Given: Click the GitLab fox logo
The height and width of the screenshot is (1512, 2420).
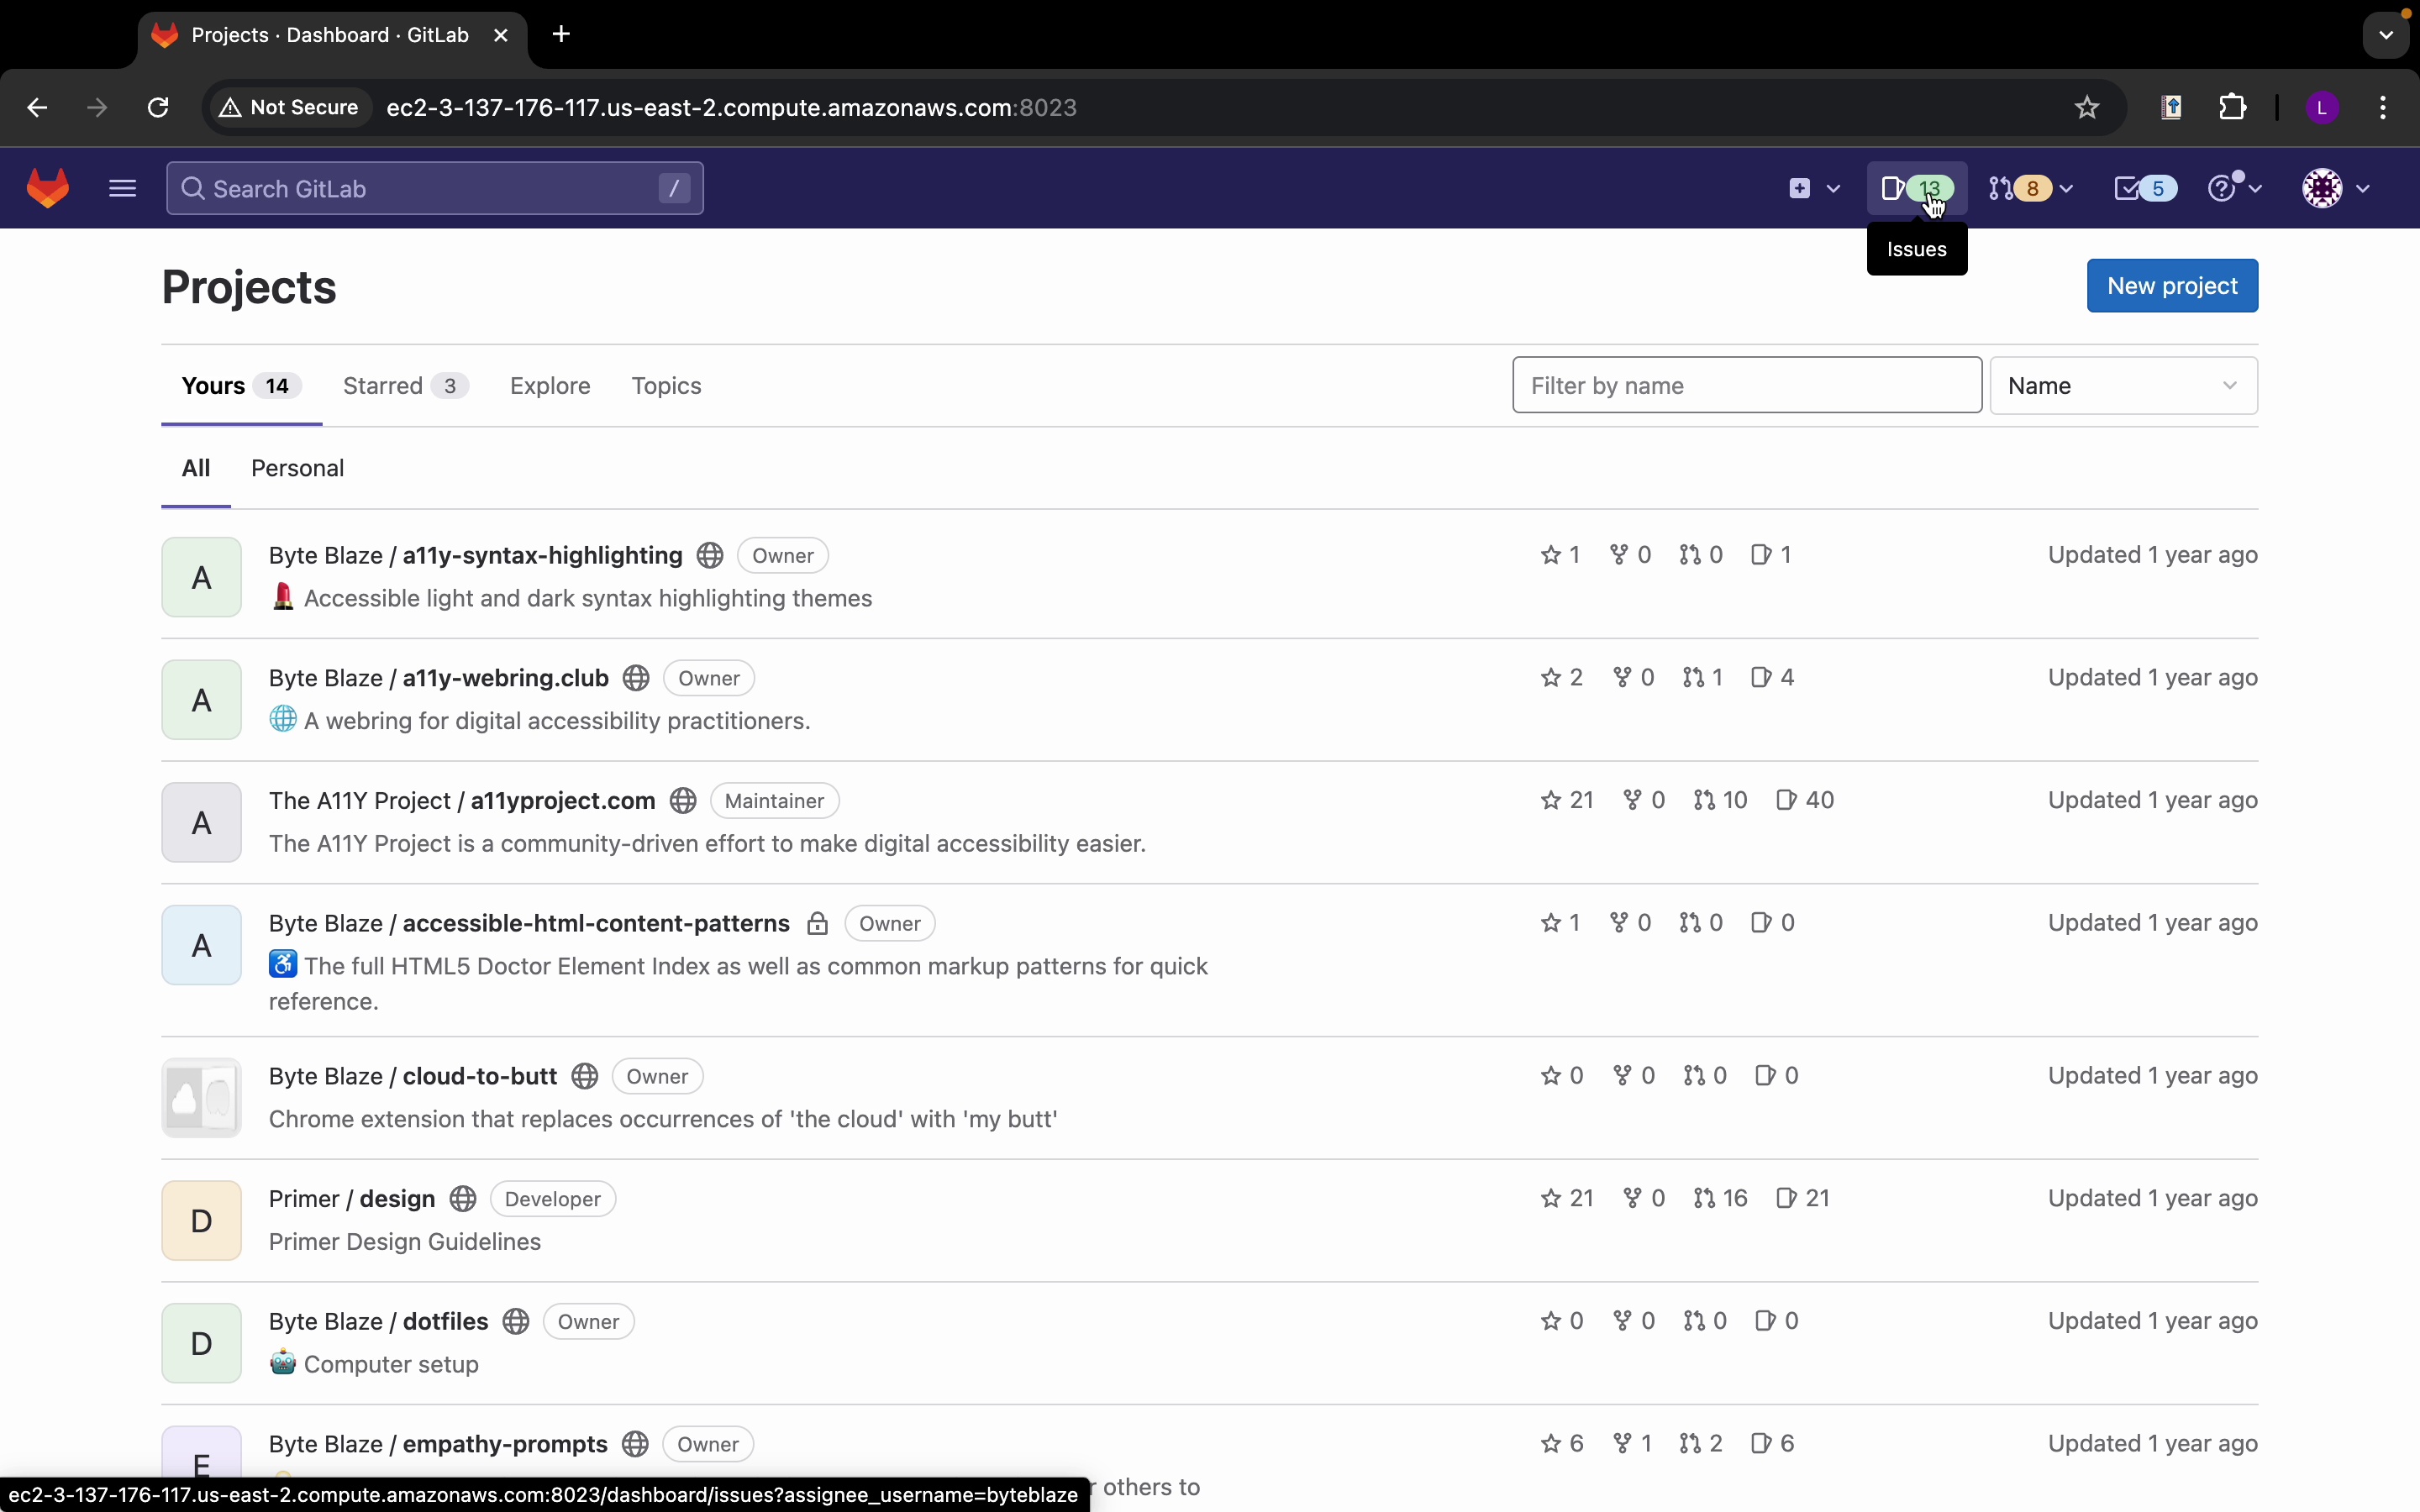Looking at the screenshot, I should point(48,188).
